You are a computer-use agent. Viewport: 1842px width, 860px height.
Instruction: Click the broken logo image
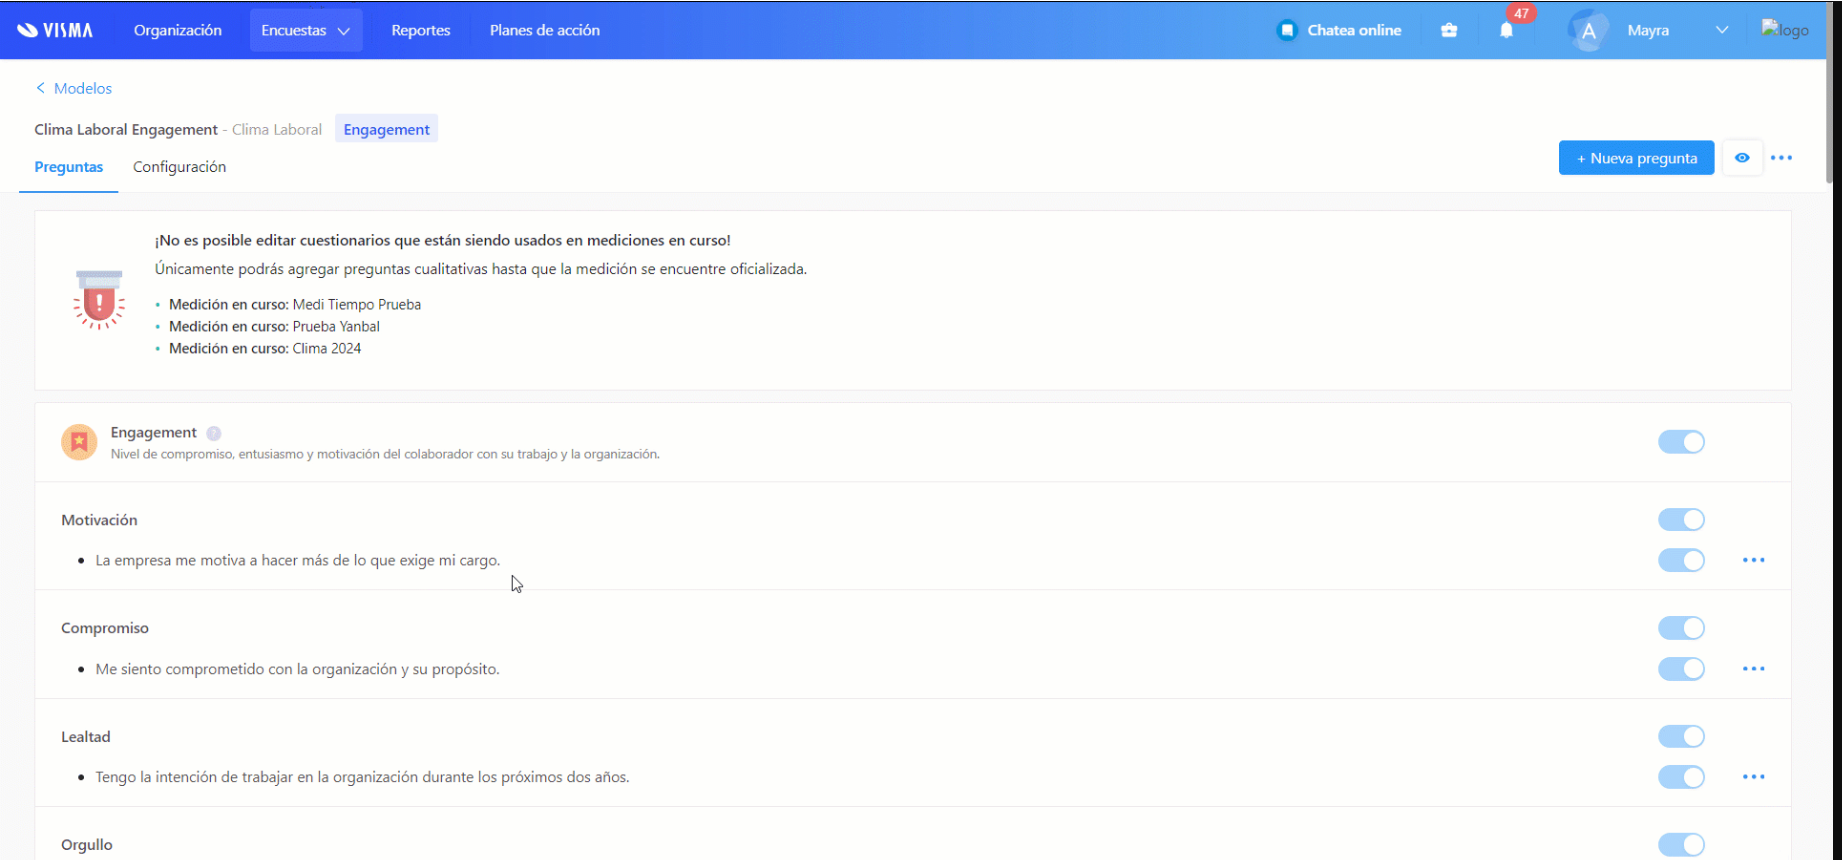(1785, 30)
